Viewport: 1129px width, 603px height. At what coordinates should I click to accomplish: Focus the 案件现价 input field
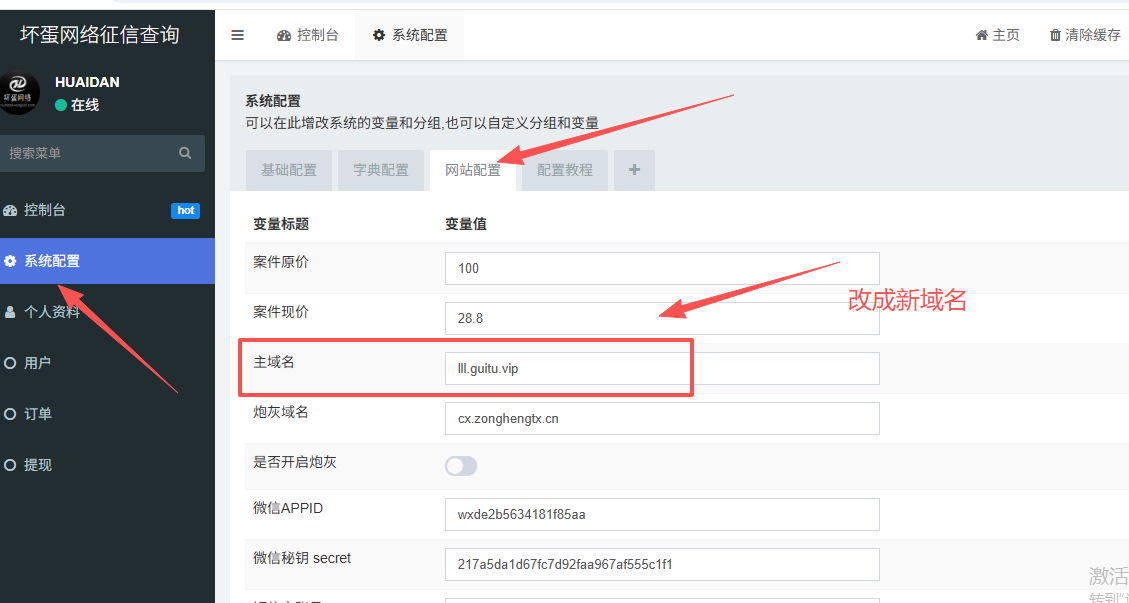[x=661, y=318]
